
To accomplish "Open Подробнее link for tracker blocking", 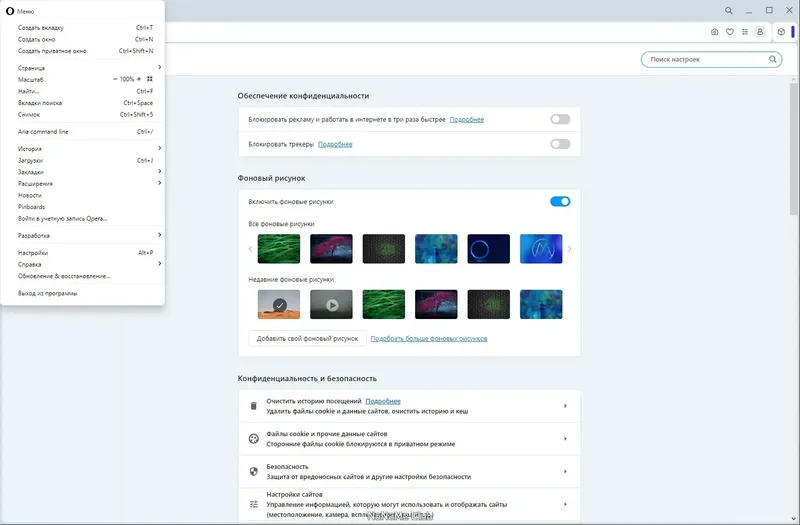I will pos(335,144).
